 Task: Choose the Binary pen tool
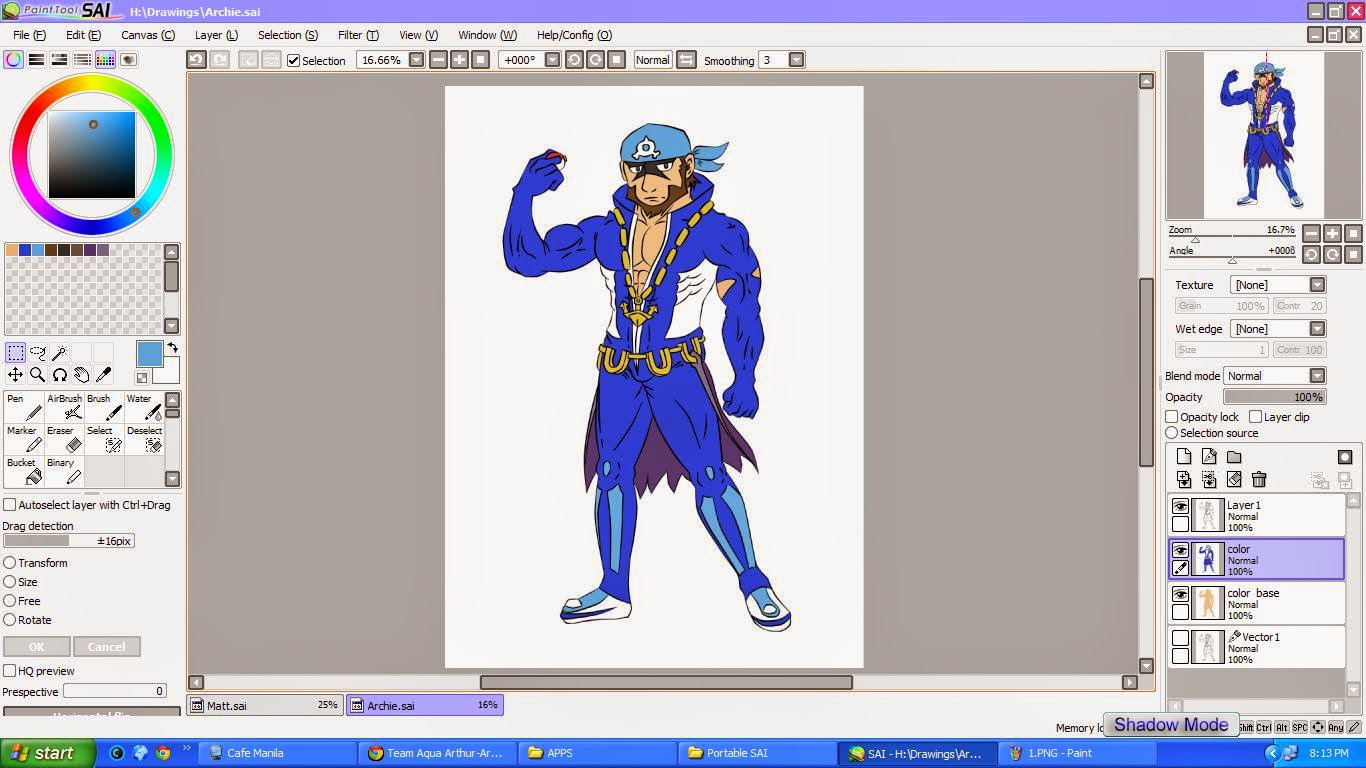(65, 471)
